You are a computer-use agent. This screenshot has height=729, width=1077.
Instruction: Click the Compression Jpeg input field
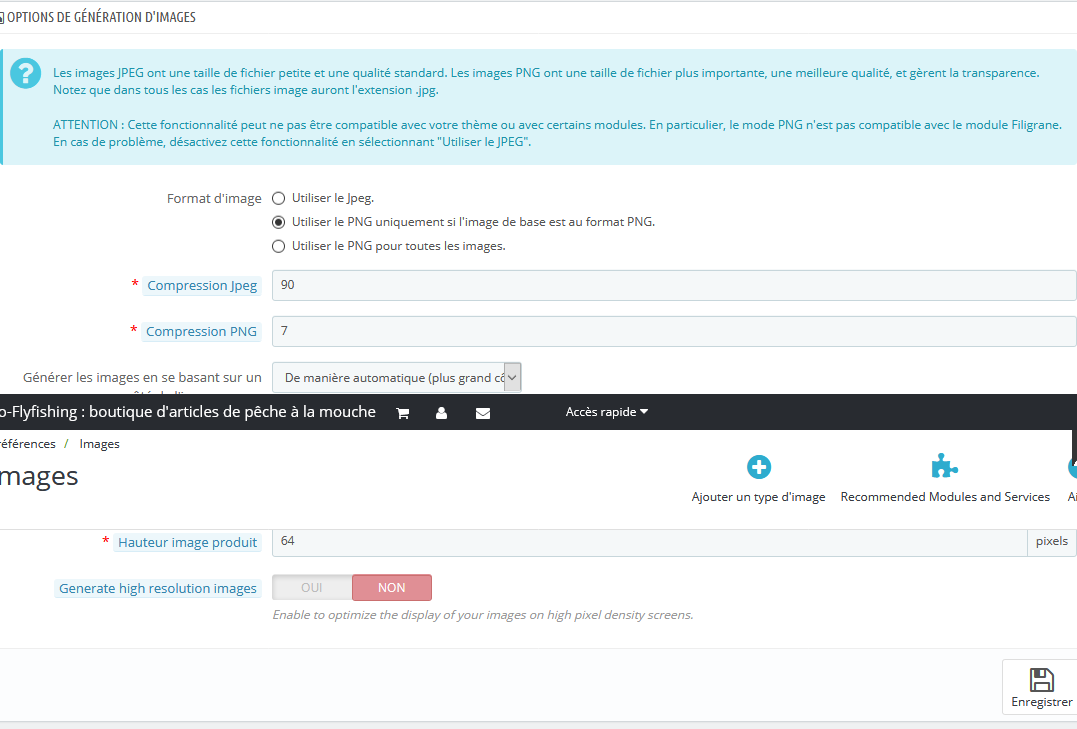point(674,285)
